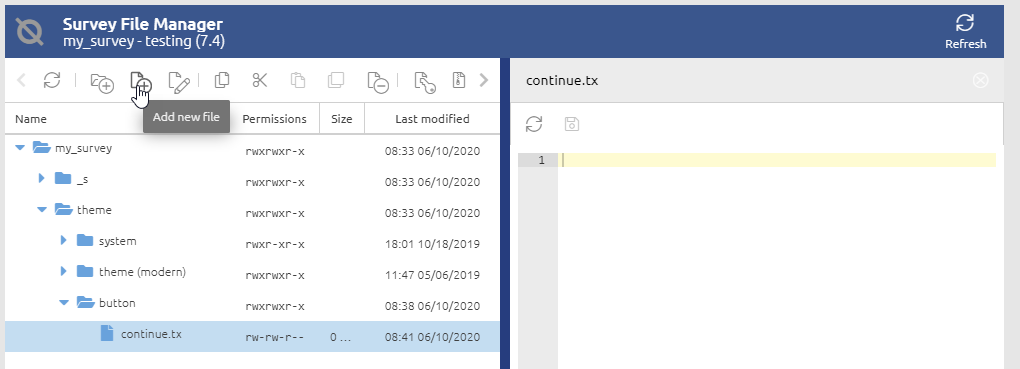Click the copy files toolbar icon
Screen dimensions: 1020x369
tap(222, 80)
